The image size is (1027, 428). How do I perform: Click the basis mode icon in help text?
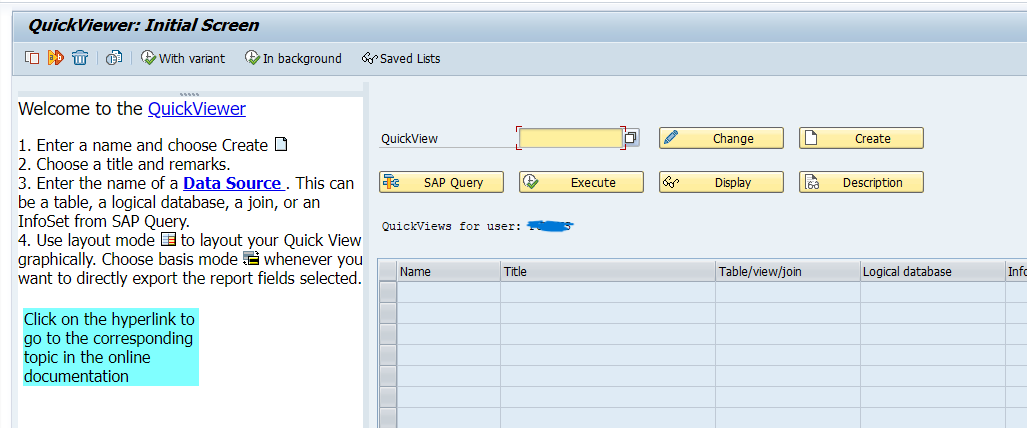251,258
